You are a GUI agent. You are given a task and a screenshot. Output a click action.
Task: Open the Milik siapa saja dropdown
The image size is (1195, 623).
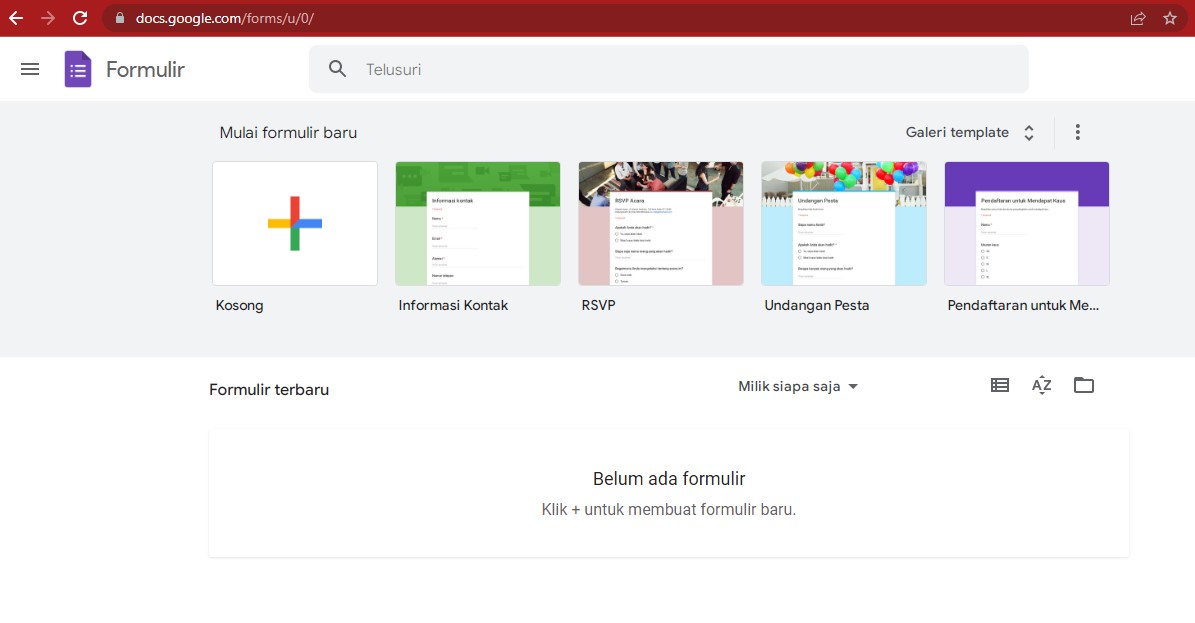click(x=797, y=385)
